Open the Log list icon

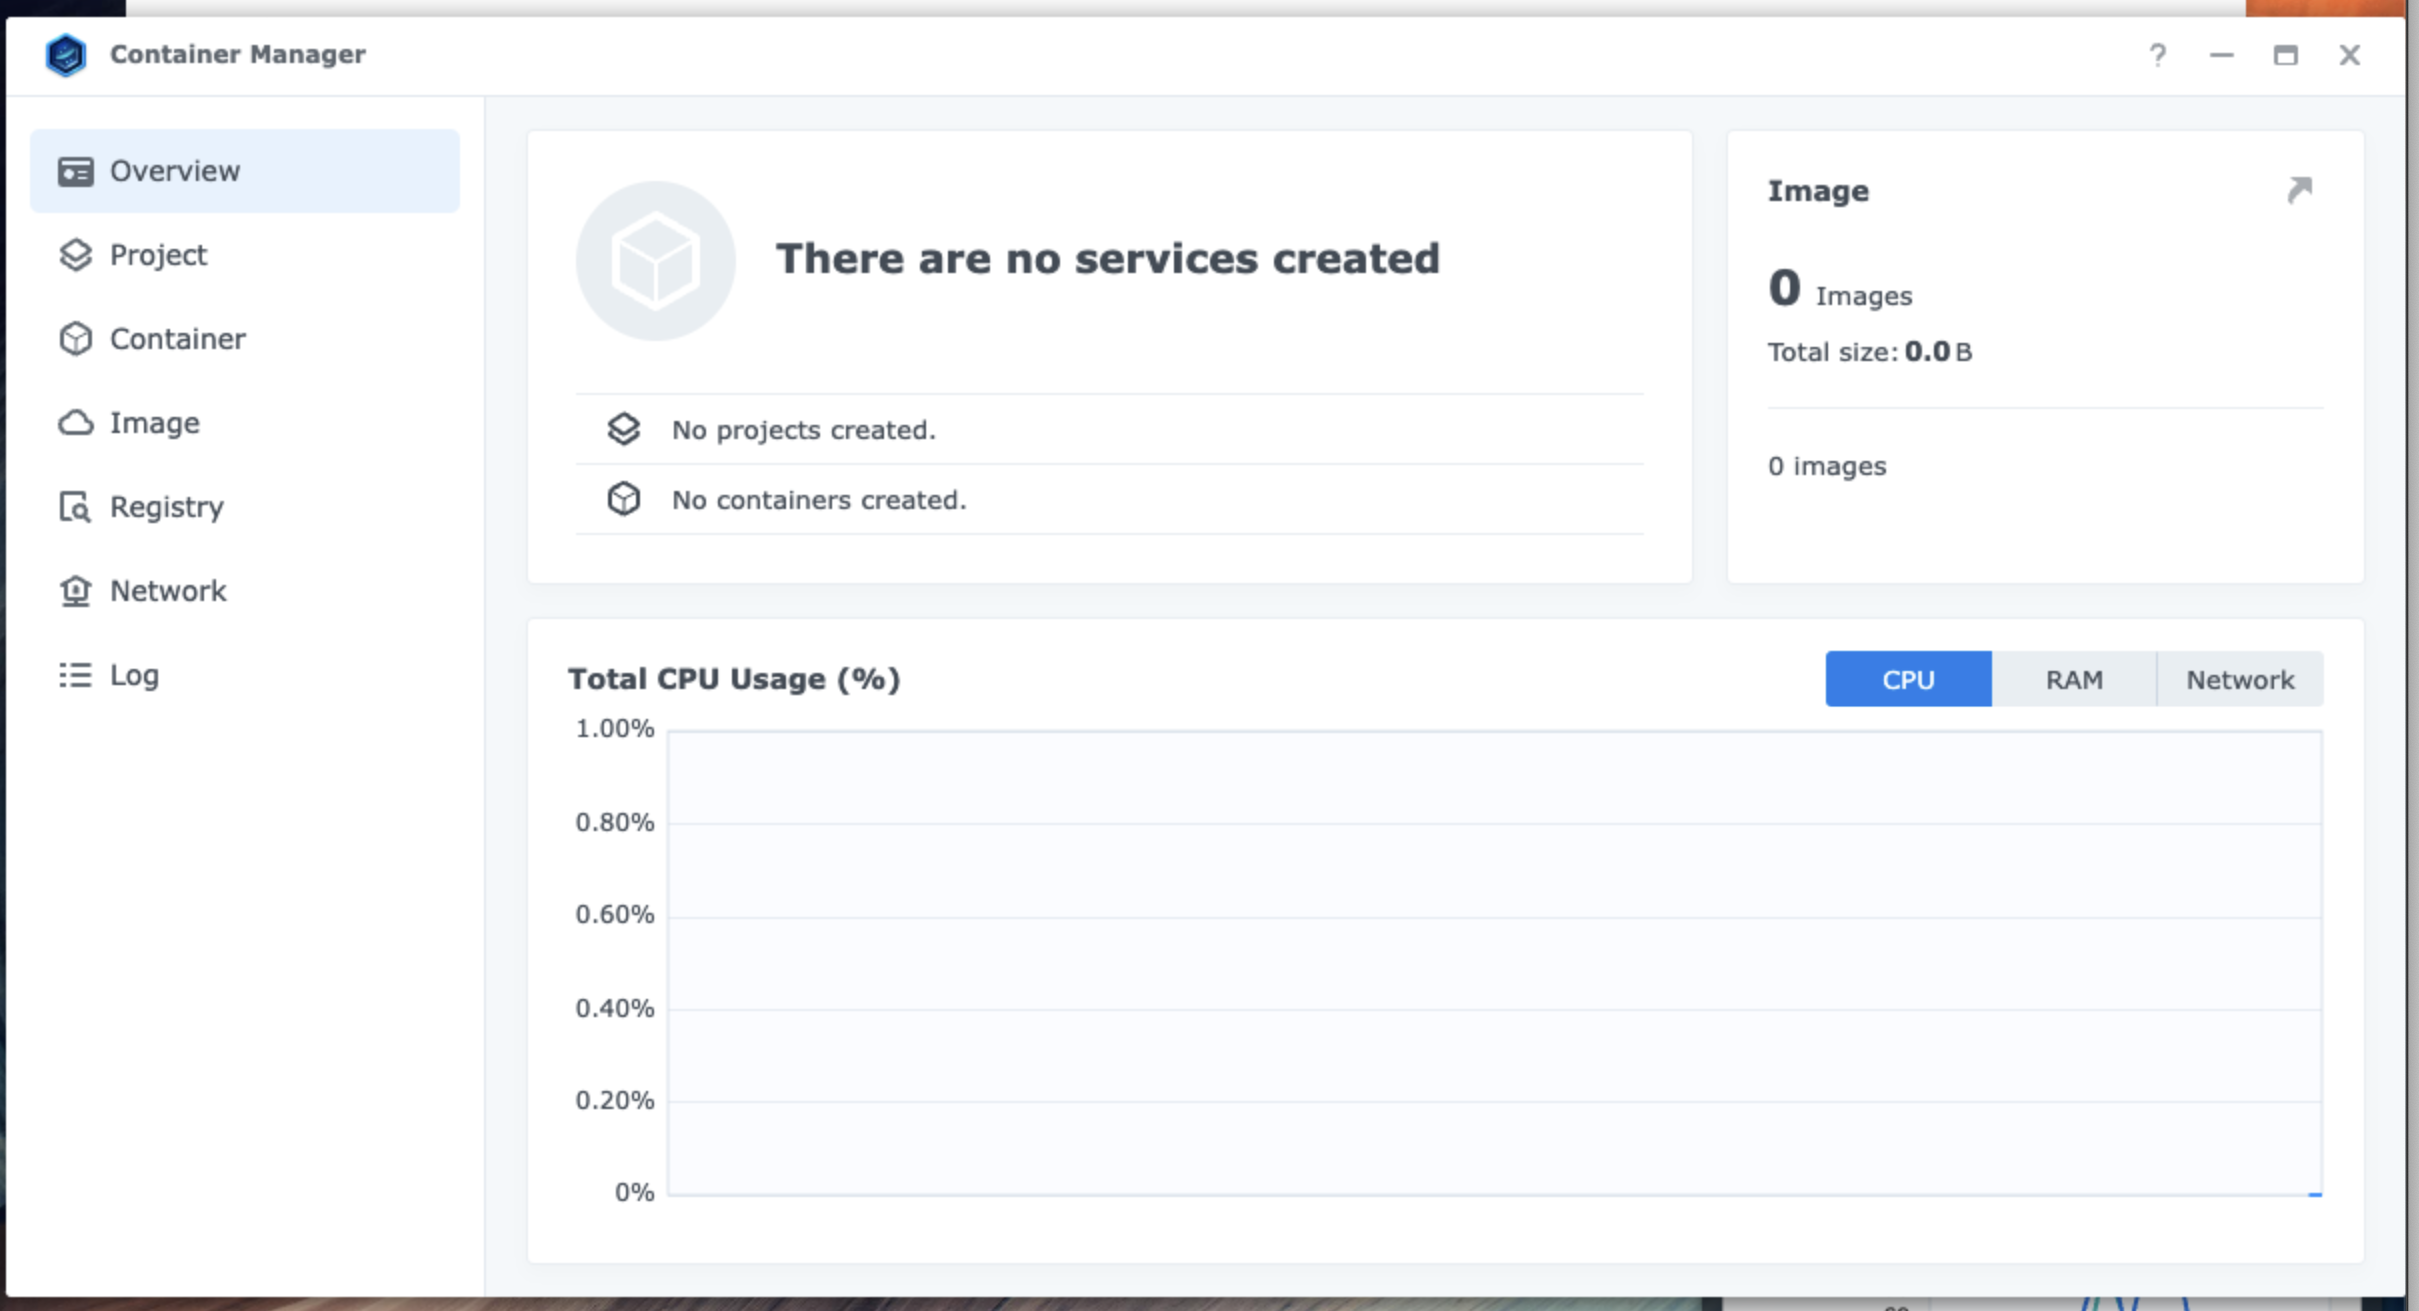point(75,675)
